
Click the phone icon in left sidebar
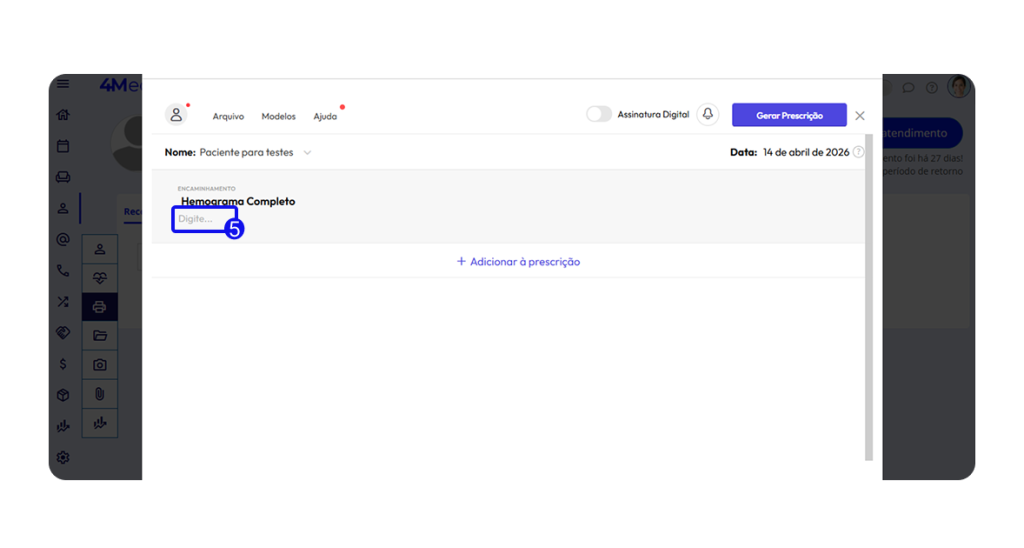click(x=63, y=271)
